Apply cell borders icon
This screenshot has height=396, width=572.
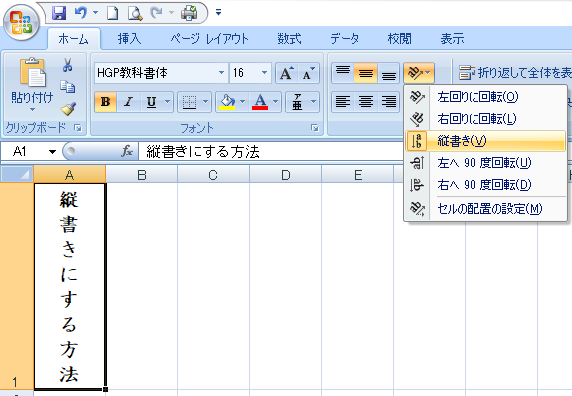pyautogui.click(x=190, y=102)
